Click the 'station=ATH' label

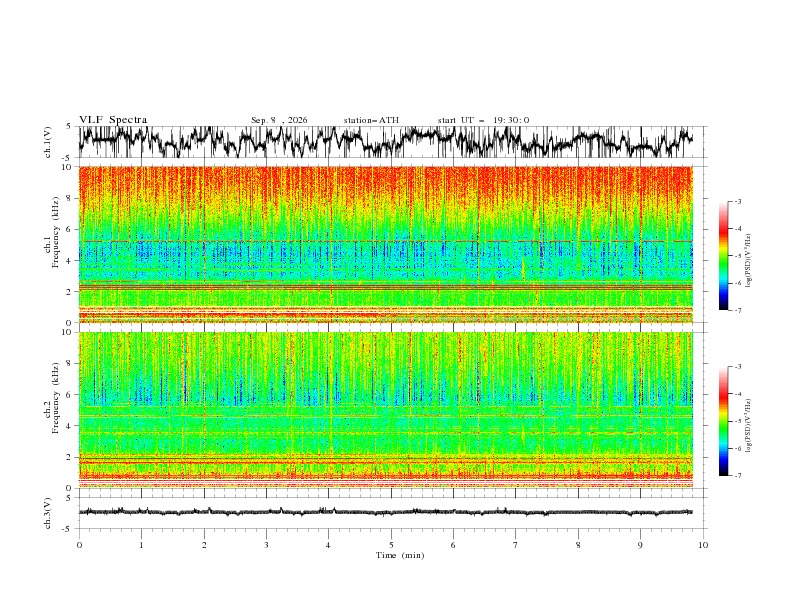coord(371,120)
